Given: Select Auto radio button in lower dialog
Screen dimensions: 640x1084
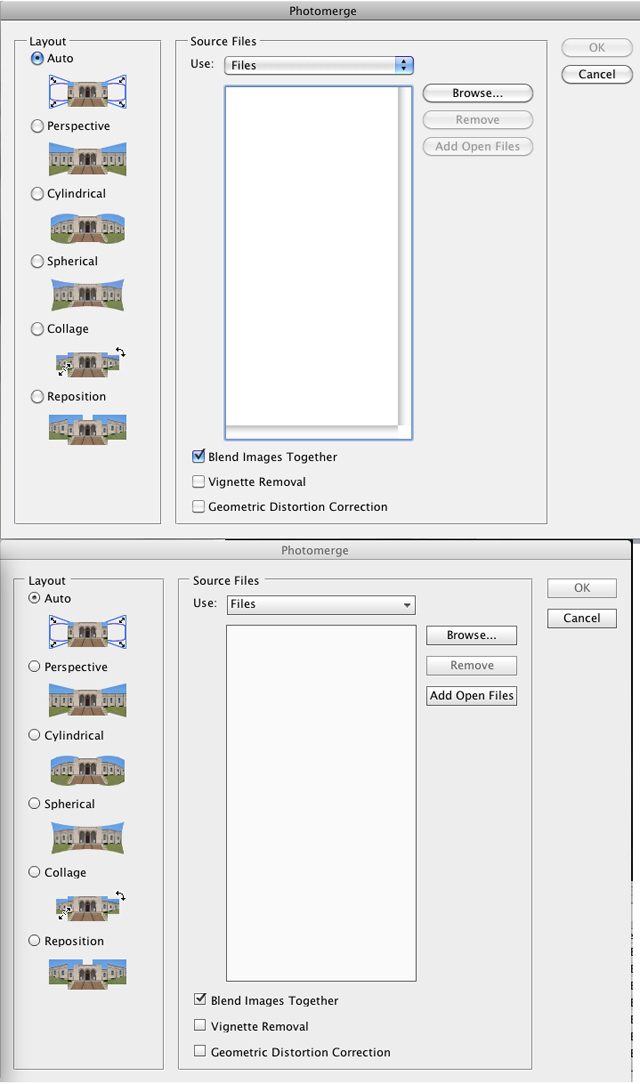Looking at the screenshot, I should (x=34, y=598).
